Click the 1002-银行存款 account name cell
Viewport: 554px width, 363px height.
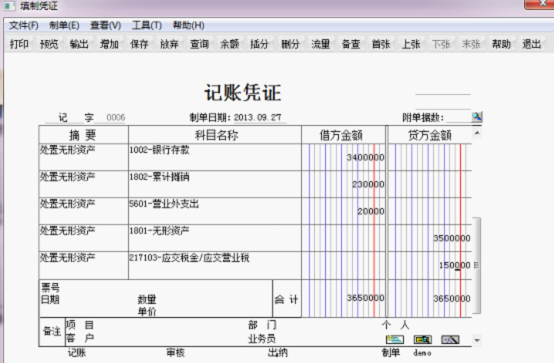[x=215, y=157]
